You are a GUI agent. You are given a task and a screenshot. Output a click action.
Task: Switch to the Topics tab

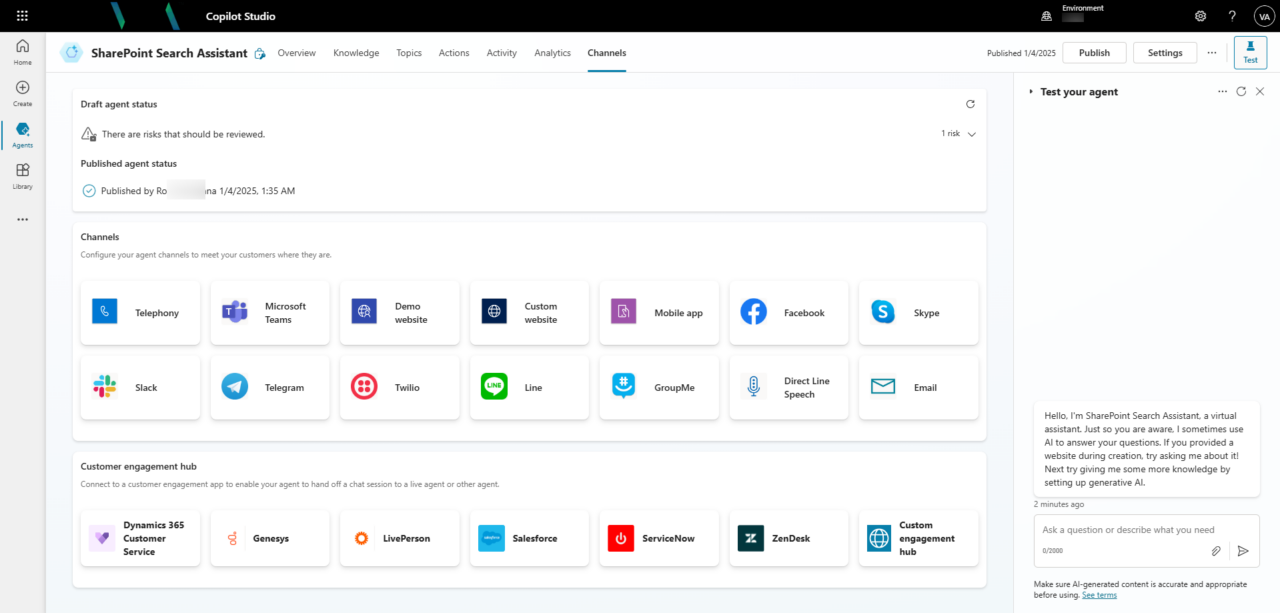[409, 53]
